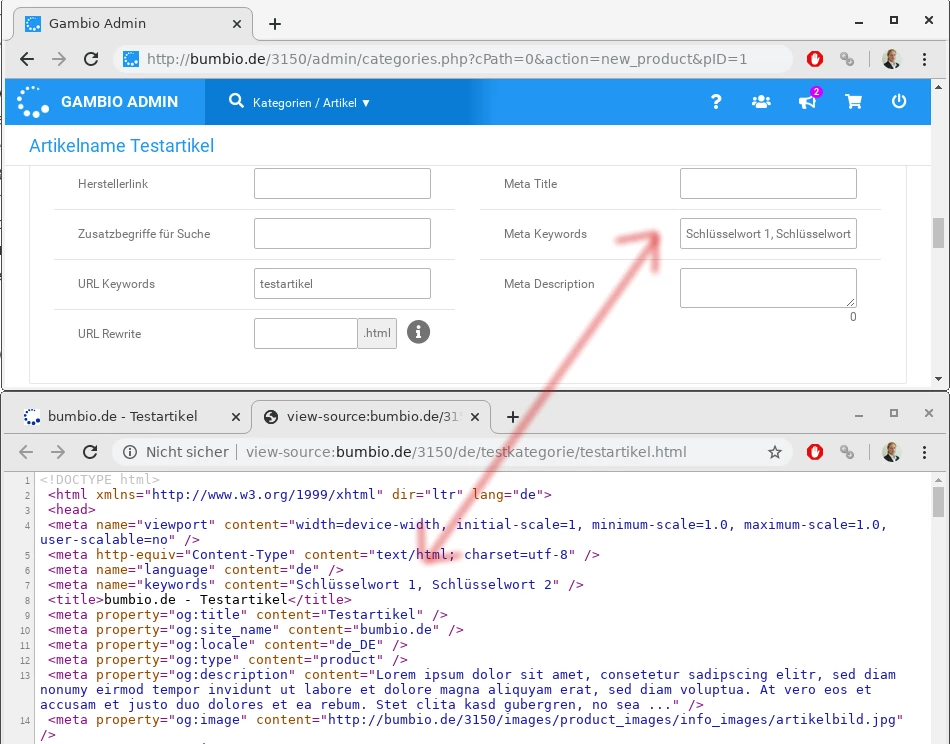Bookmark the page with the star icon

tap(775, 452)
